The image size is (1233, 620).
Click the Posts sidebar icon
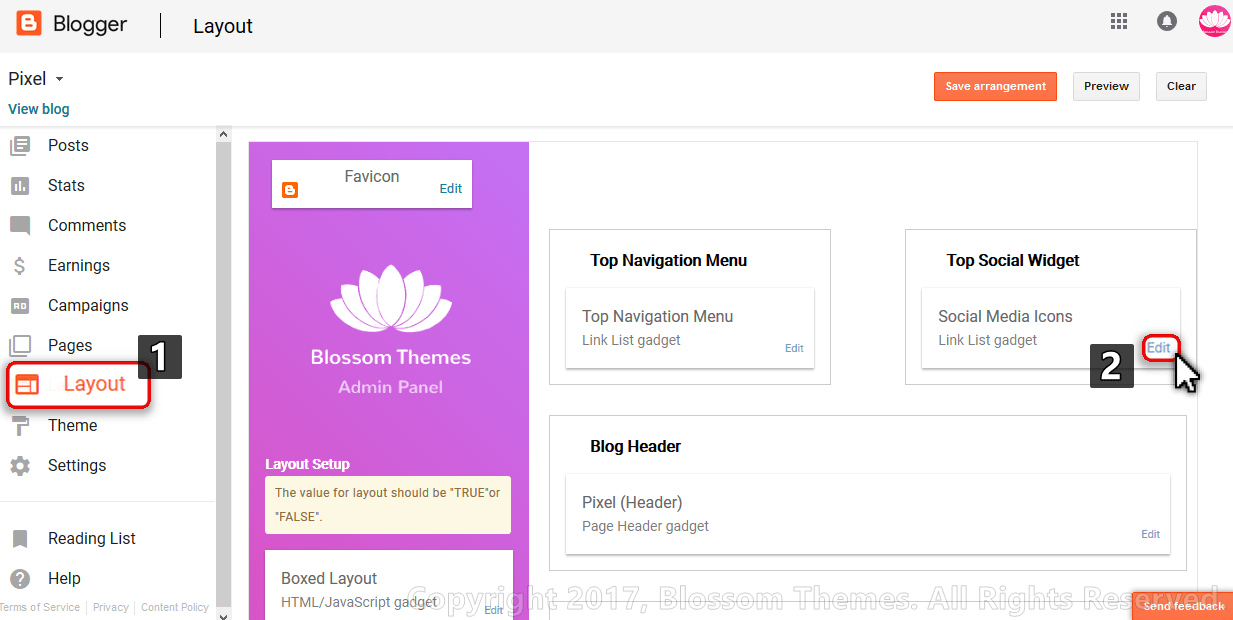pos(20,146)
